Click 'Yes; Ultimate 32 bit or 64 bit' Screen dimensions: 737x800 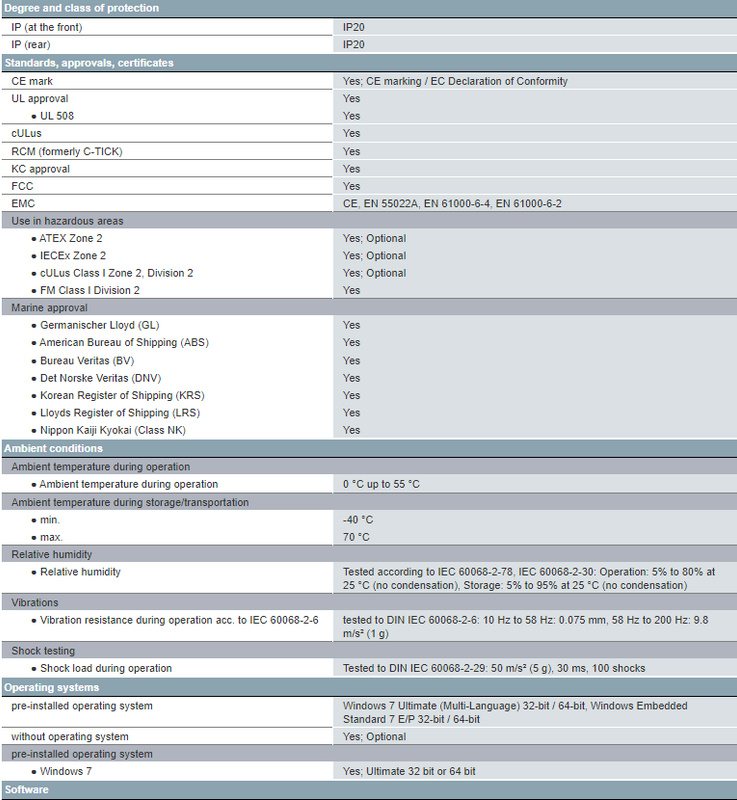coord(409,771)
